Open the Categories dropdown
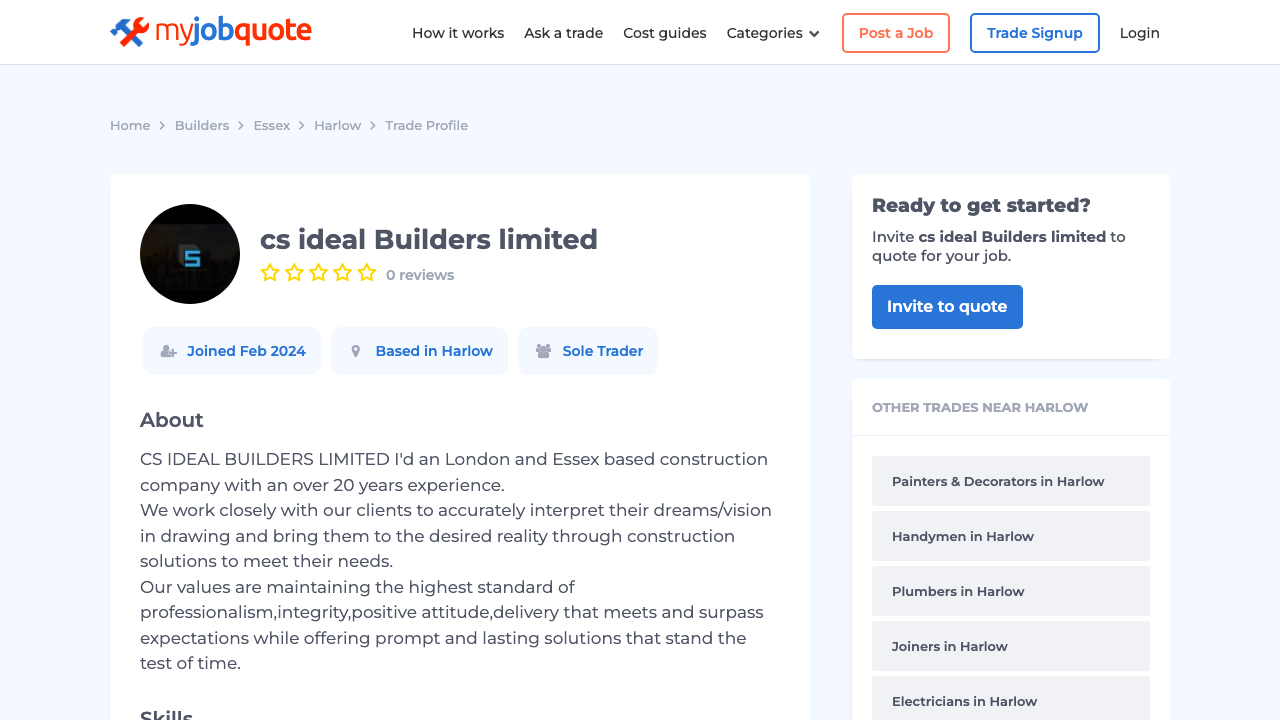Viewport: 1280px width, 720px height. coord(772,33)
